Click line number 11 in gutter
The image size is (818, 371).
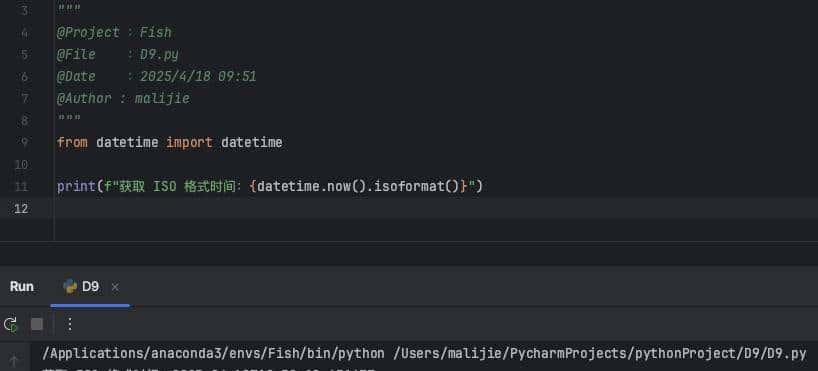(x=20, y=186)
